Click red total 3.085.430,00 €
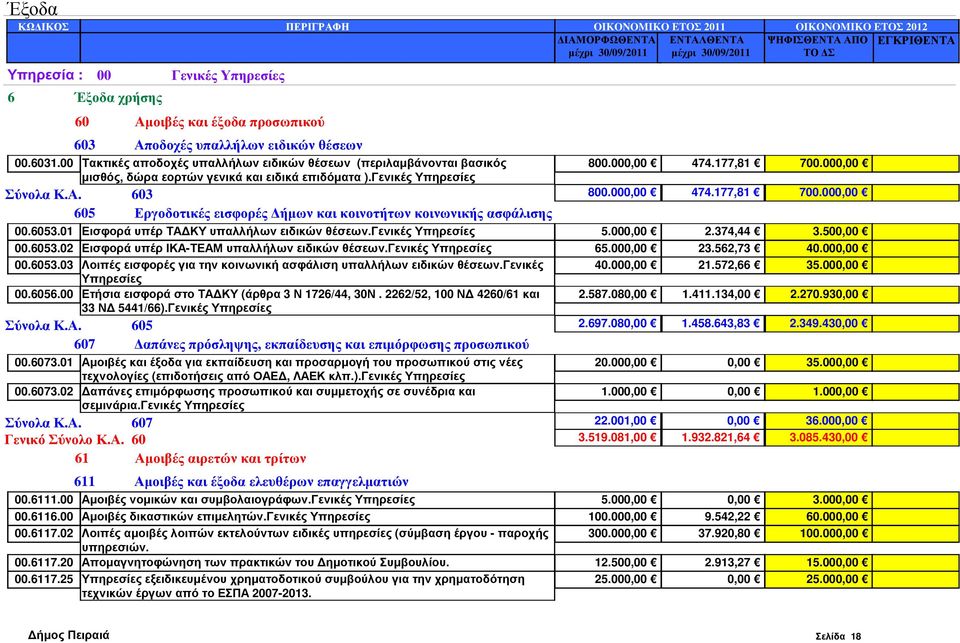This screenshot has height=643, width=960. click(819, 437)
